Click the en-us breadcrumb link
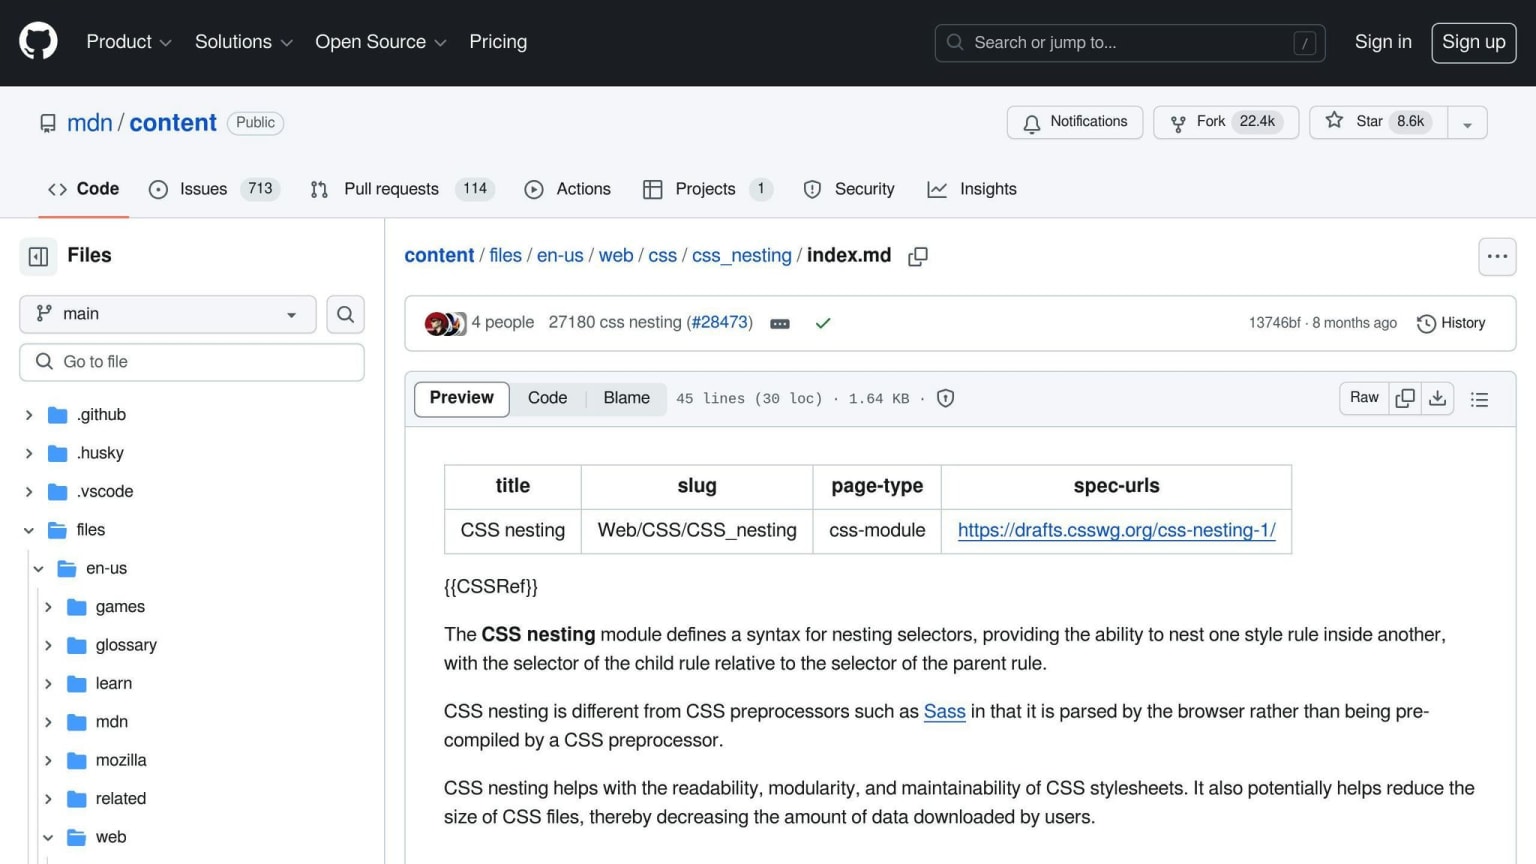This screenshot has width=1536, height=864. click(560, 256)
